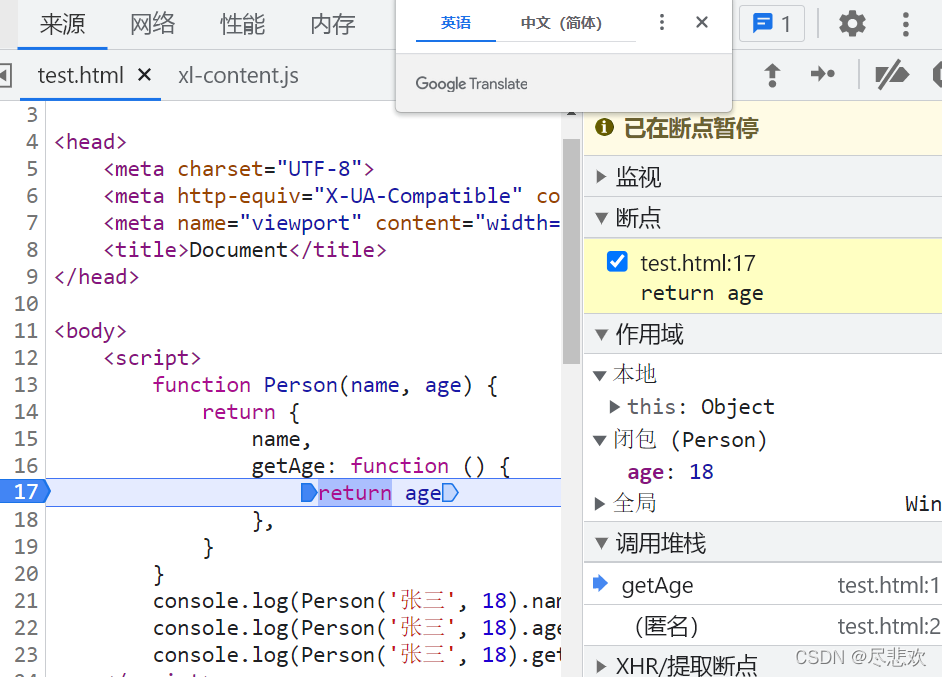Click line number 22 in gutter
942x677 pixels.
pos(26,628)
